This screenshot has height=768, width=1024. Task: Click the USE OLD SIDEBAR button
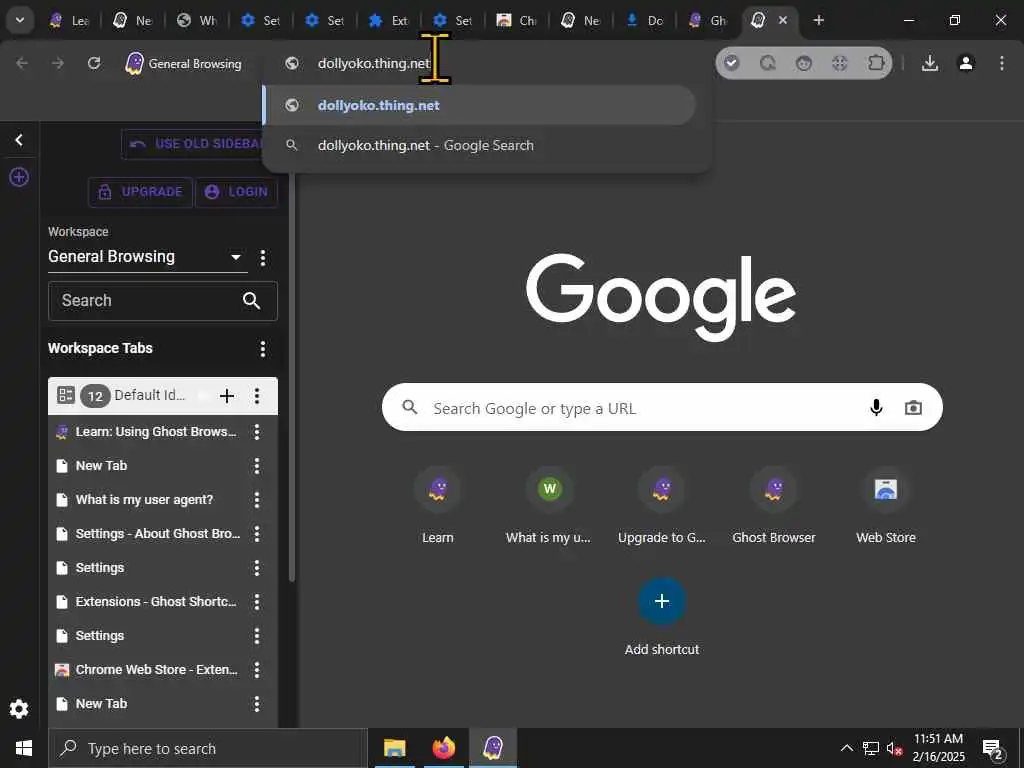[192, 144]
